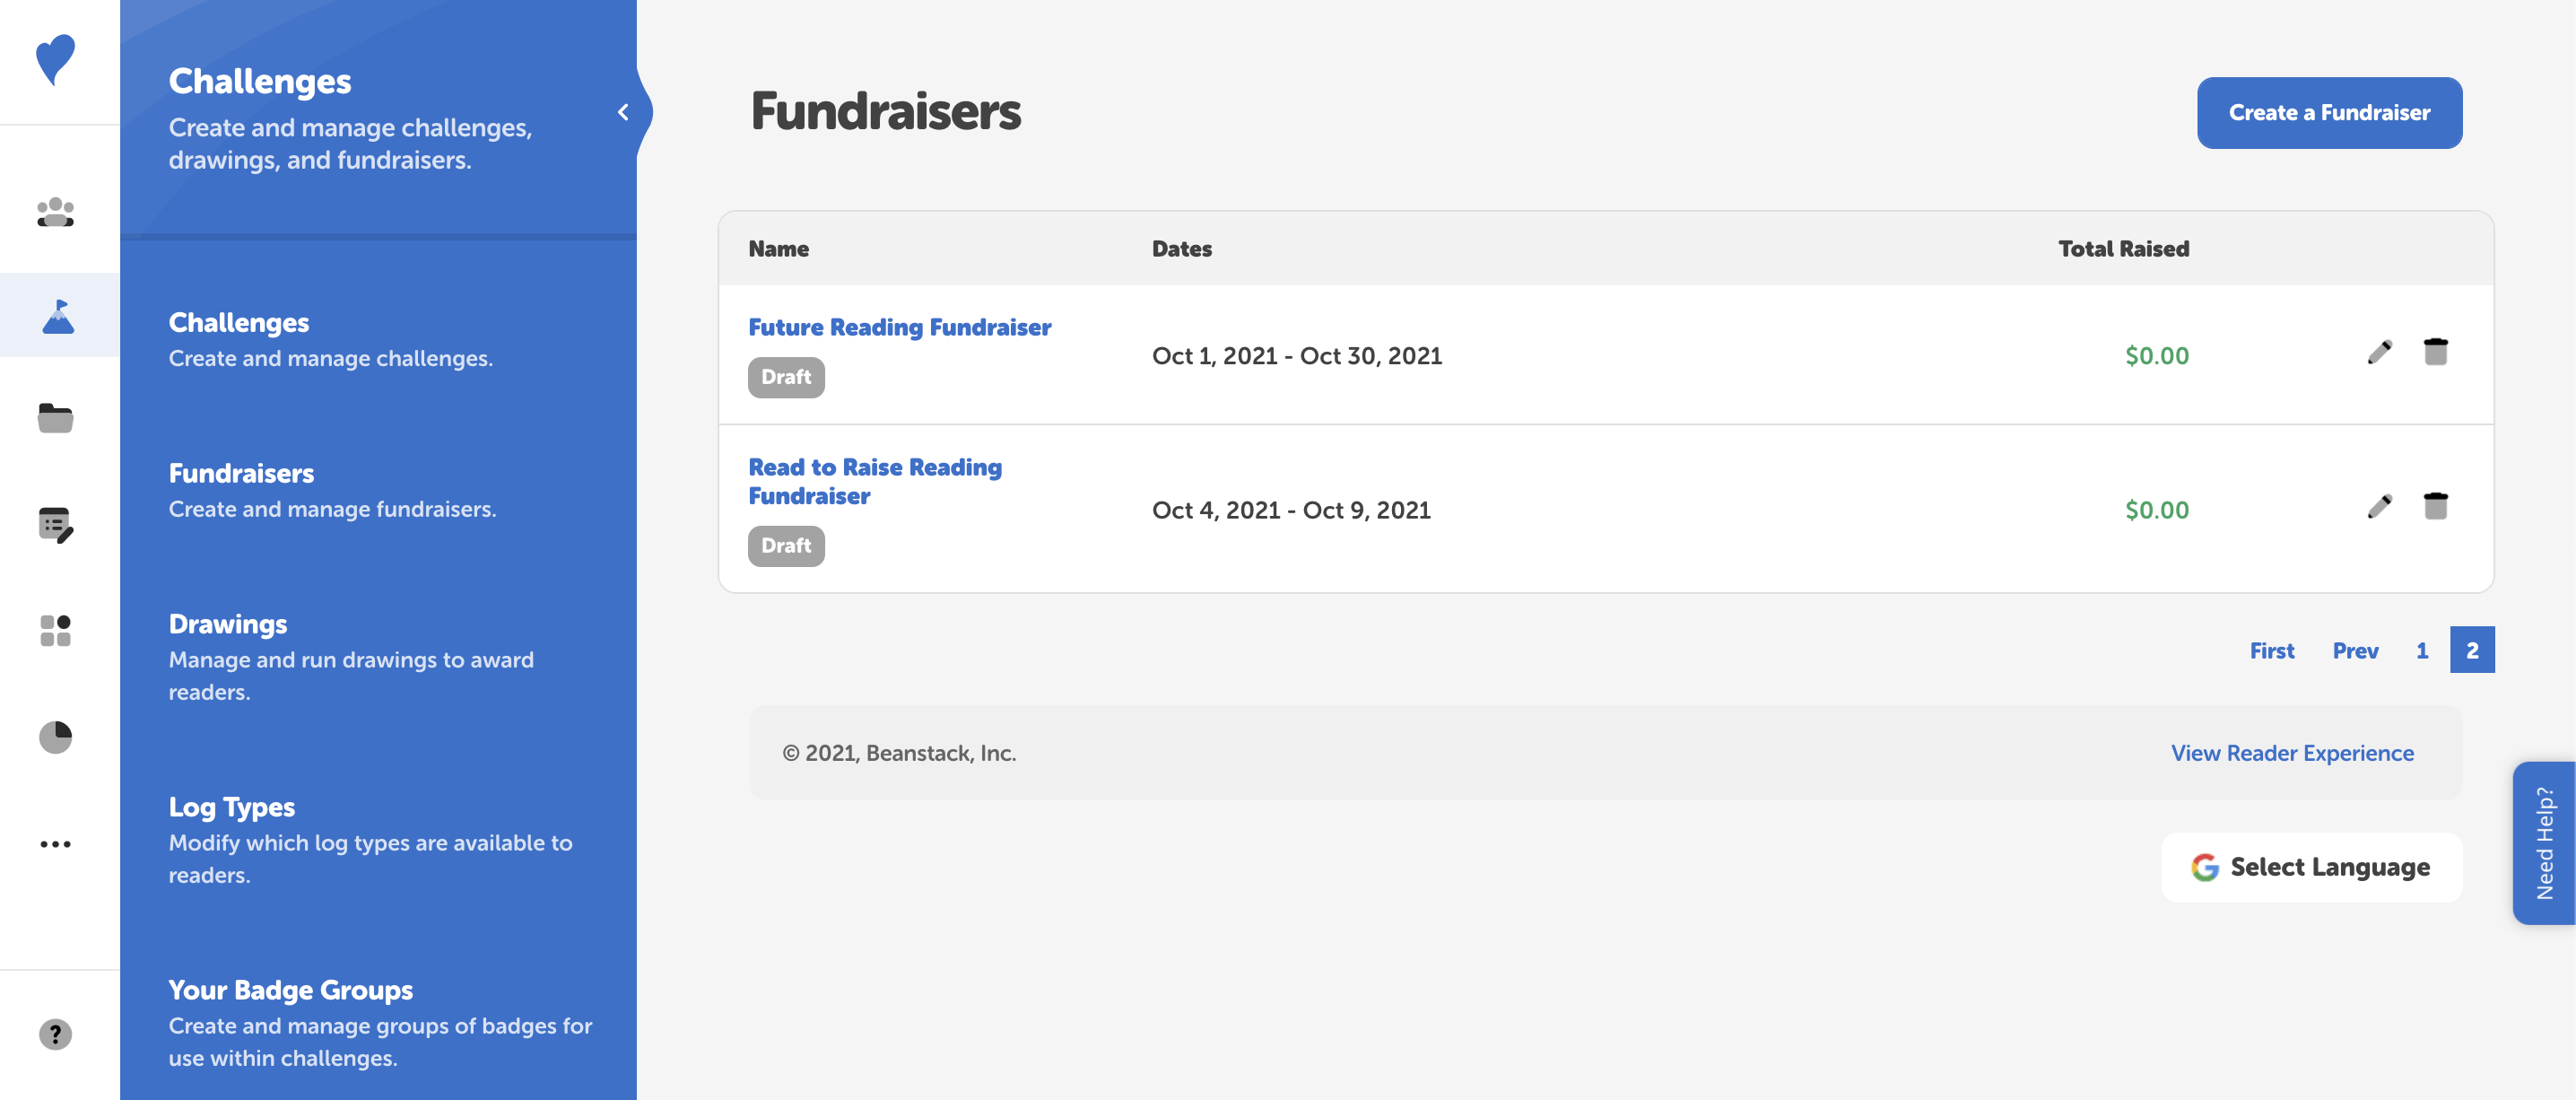Image resolution: width=2576 pixels, height=1100 pixels.
Task: Click the Beanstack heart logo
Action: pyautogui.click(x=57, y=61)
